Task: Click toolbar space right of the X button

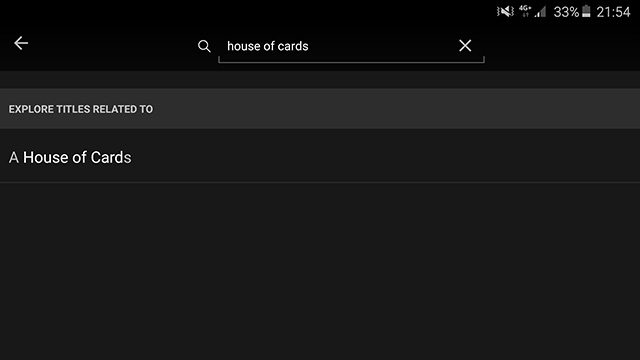Action: point(561,46)
